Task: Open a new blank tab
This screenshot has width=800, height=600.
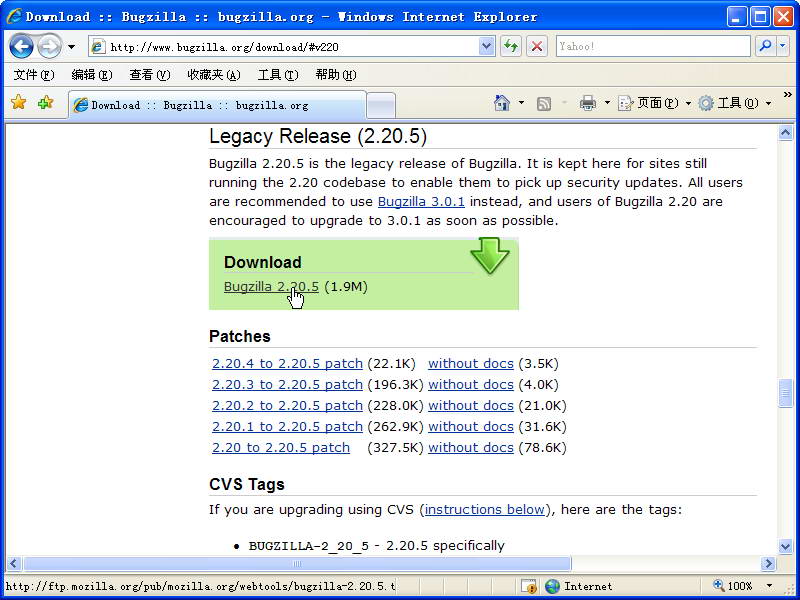Action: (x=381, y=106)
